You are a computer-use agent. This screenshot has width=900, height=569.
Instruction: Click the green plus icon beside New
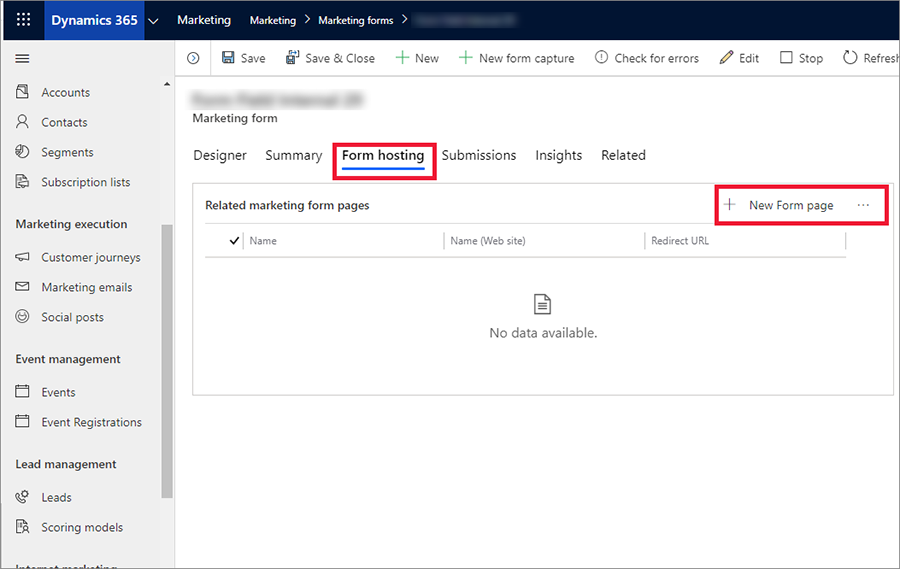click(402, 57)
